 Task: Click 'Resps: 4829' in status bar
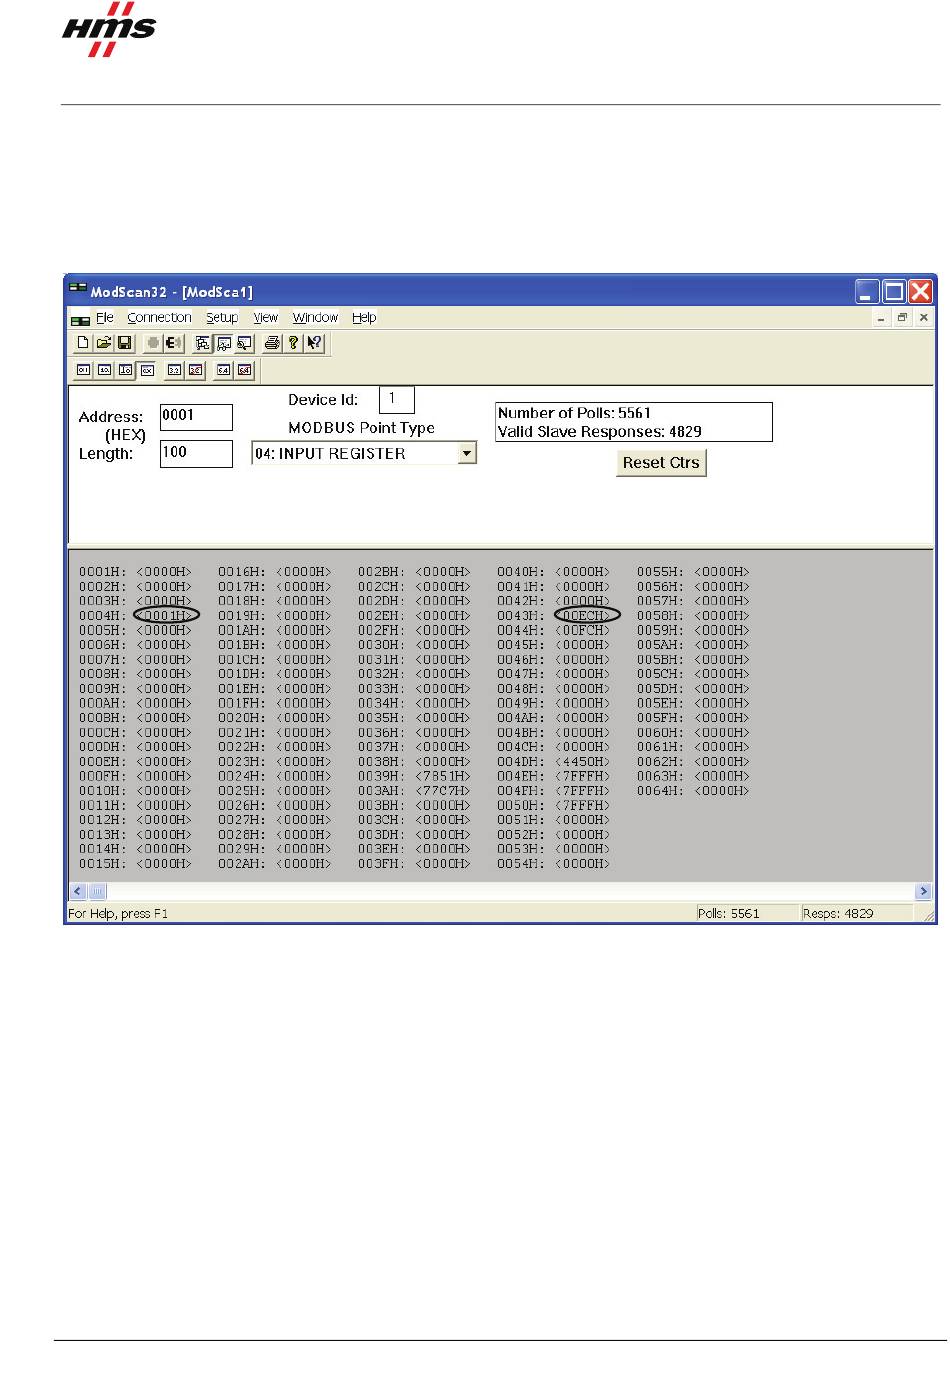tap(838, 914)
